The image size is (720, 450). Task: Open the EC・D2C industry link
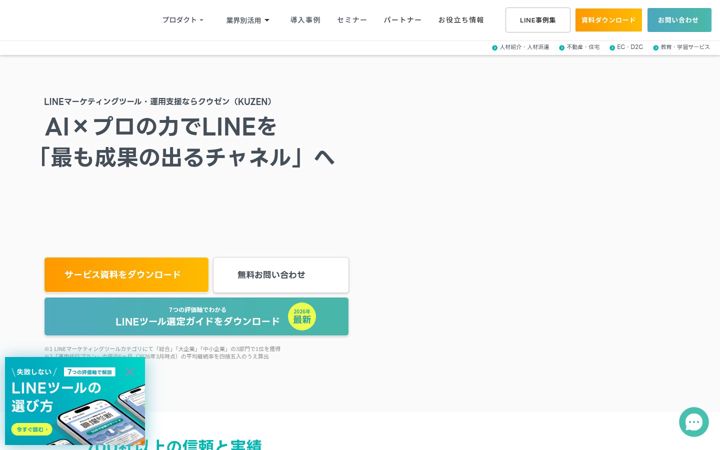tap(630, 47)
